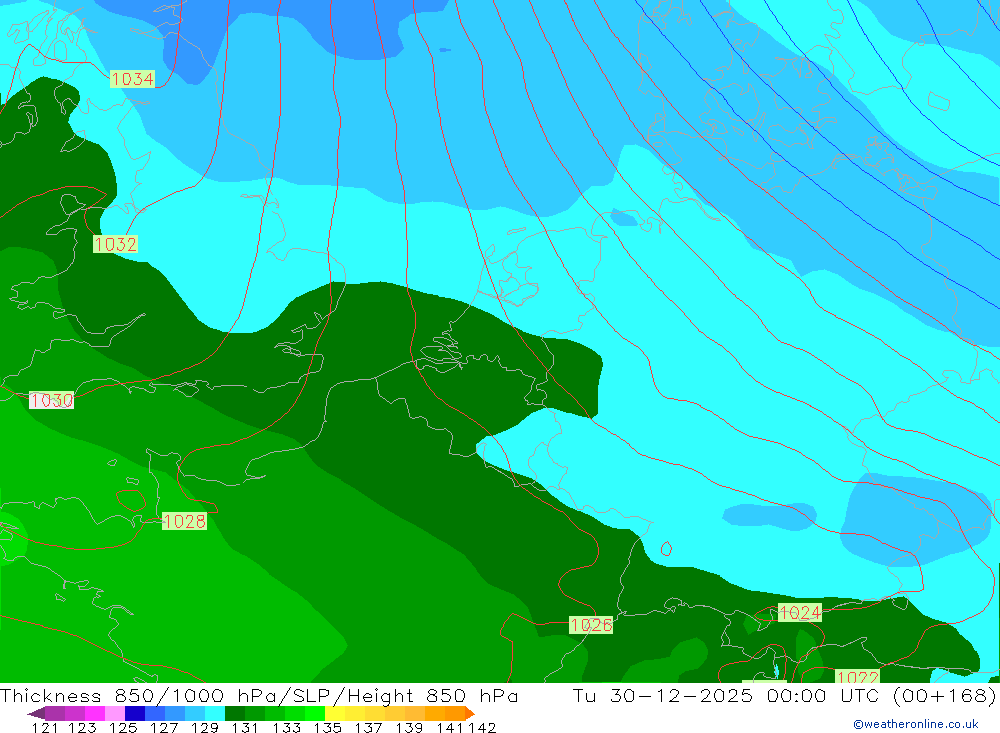Click the legend value 125
This screenshot has width=1000, height=733.
[123, 728]
